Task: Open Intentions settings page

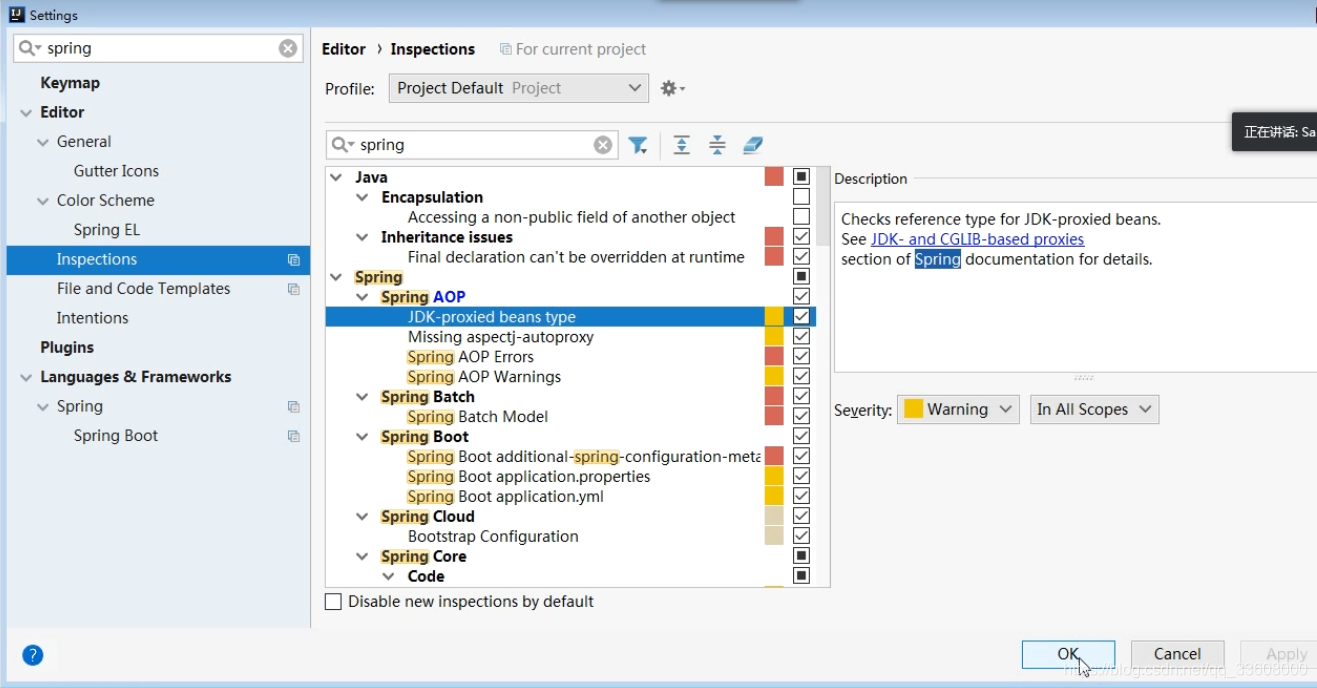Action: [x=92, y=318]
